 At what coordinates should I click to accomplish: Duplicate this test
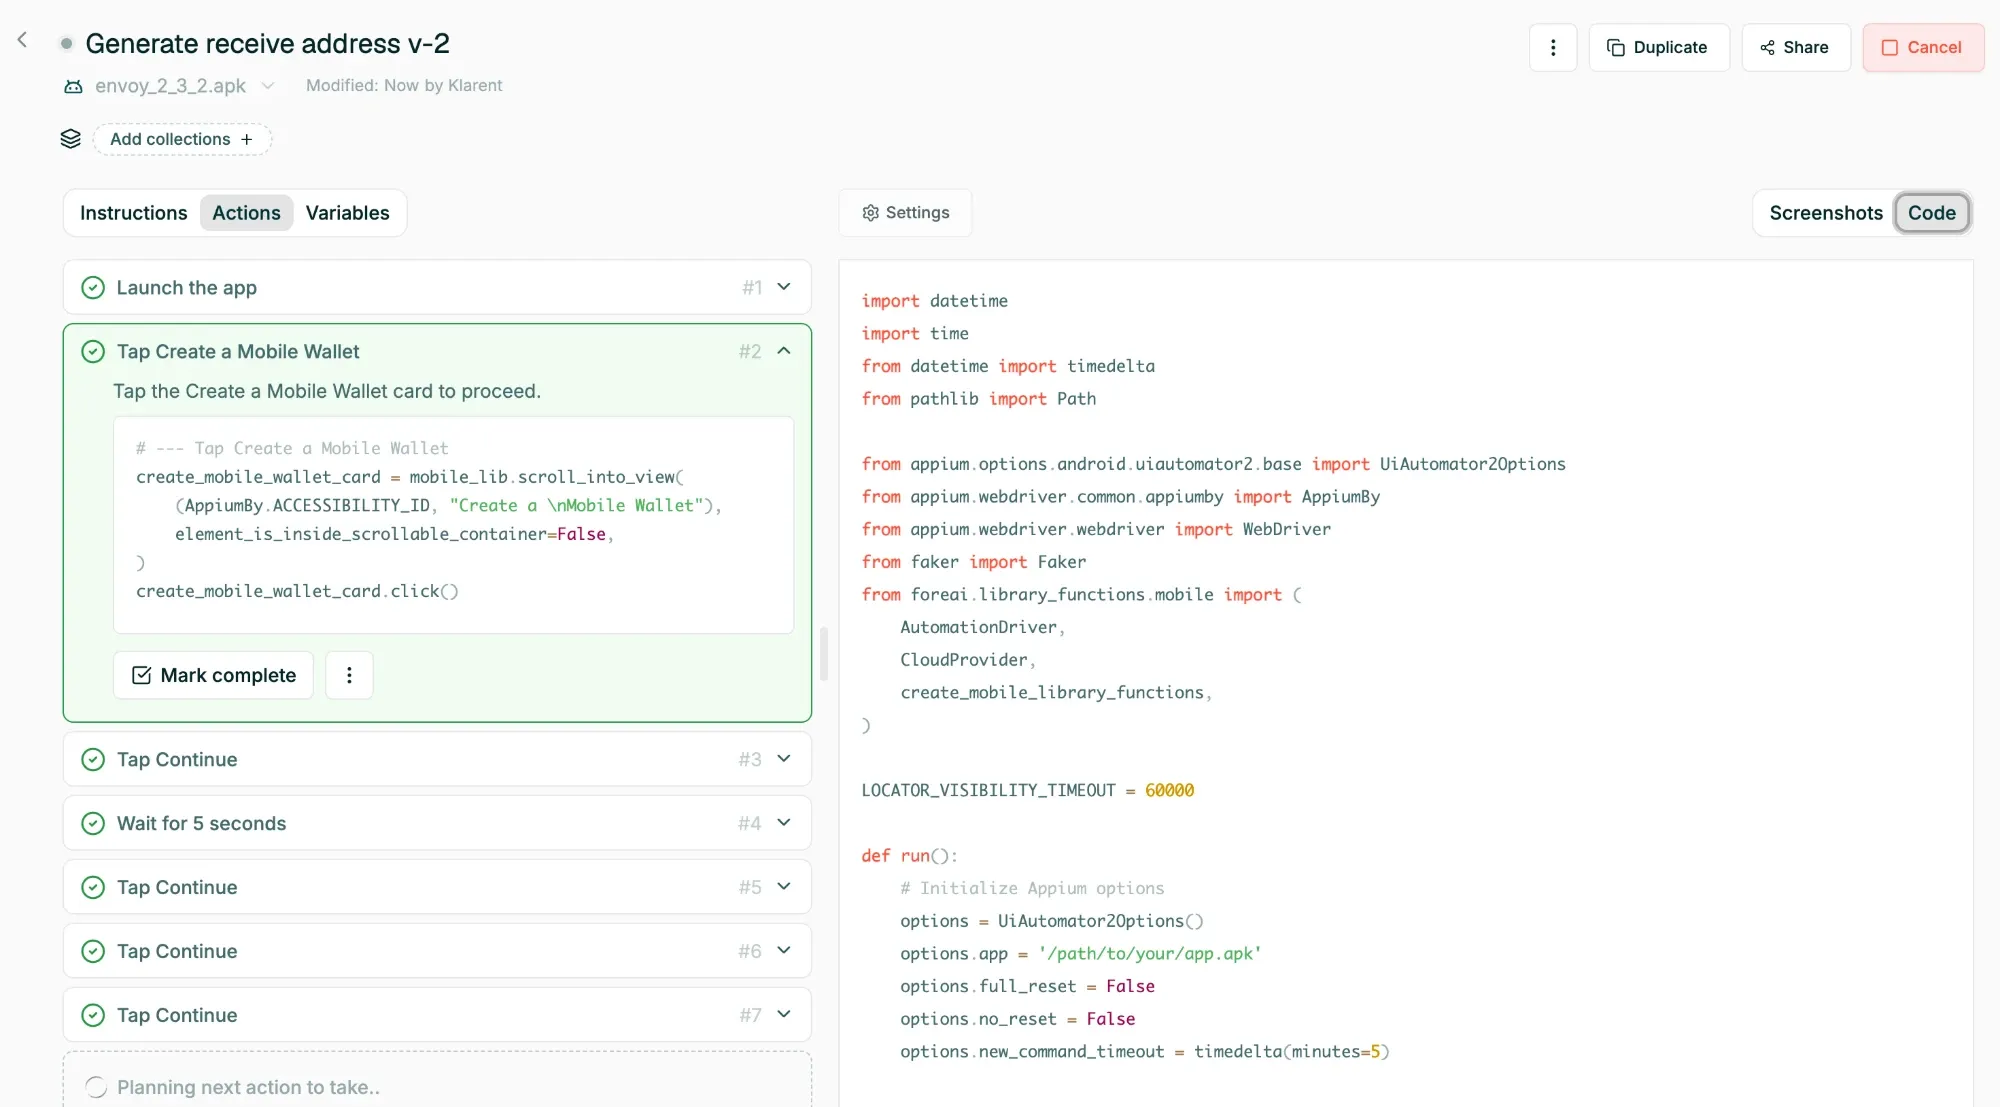[x=1658, y=47]
